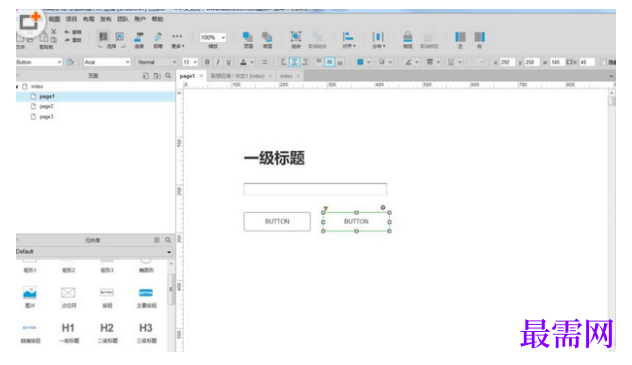This screenshot has height=365, width=632.
Task: Toggle bold formatting
Action: click(207, 62)
